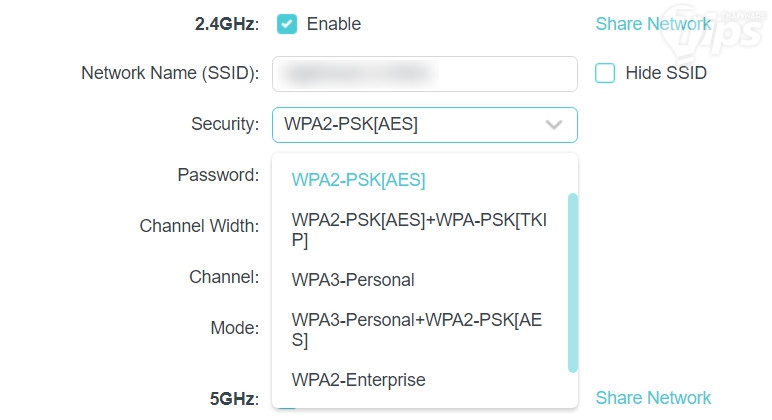Viewport: 772px width, 420px height.
Task: Click the Network Name (SSID) text field
Action: click(424, 73)
